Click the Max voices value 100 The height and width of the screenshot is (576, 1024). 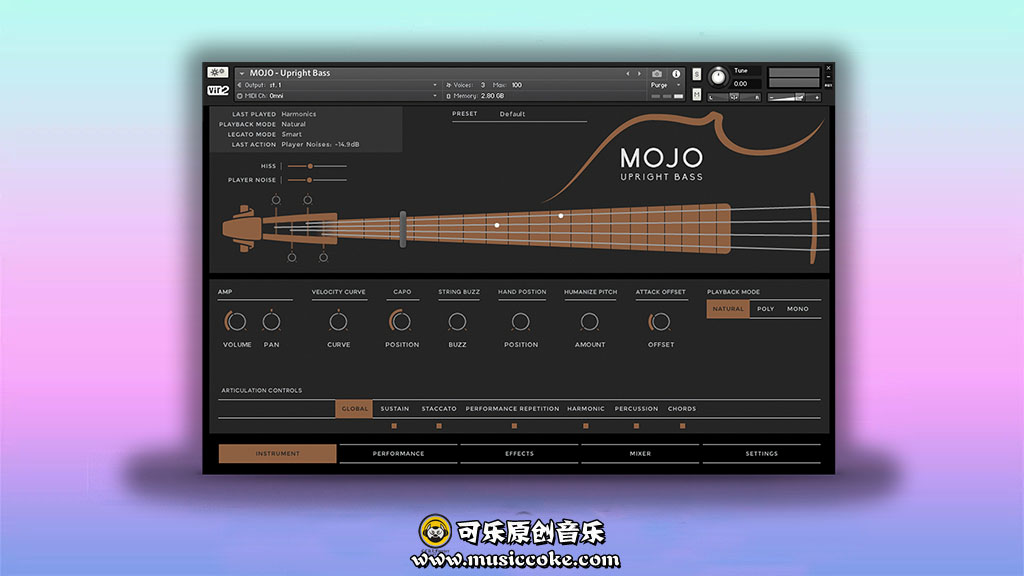(x=517, y=85)
